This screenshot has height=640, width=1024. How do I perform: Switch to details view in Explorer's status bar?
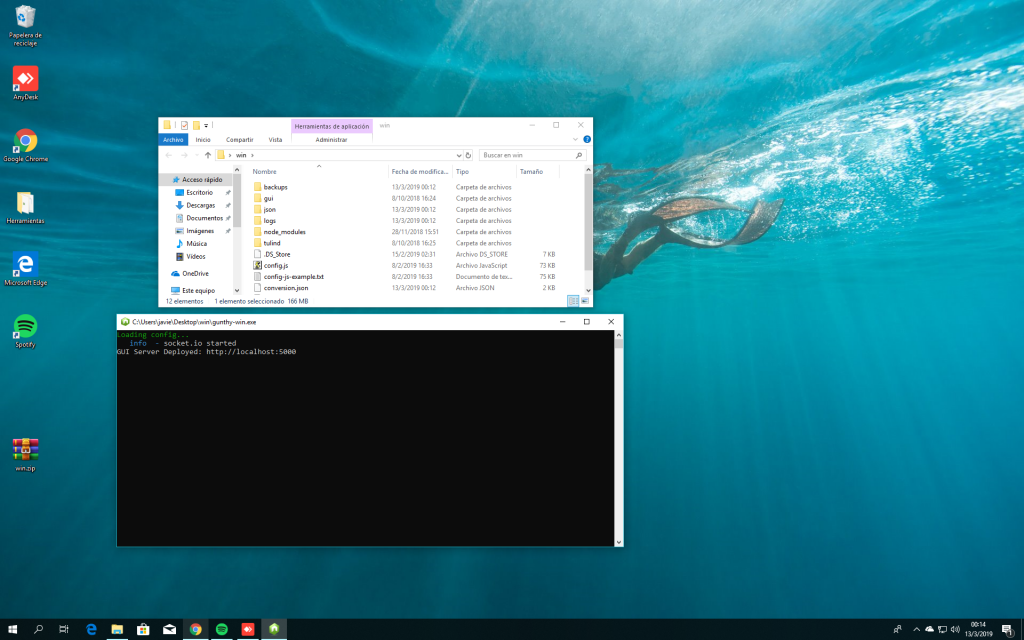click(573, 300)
